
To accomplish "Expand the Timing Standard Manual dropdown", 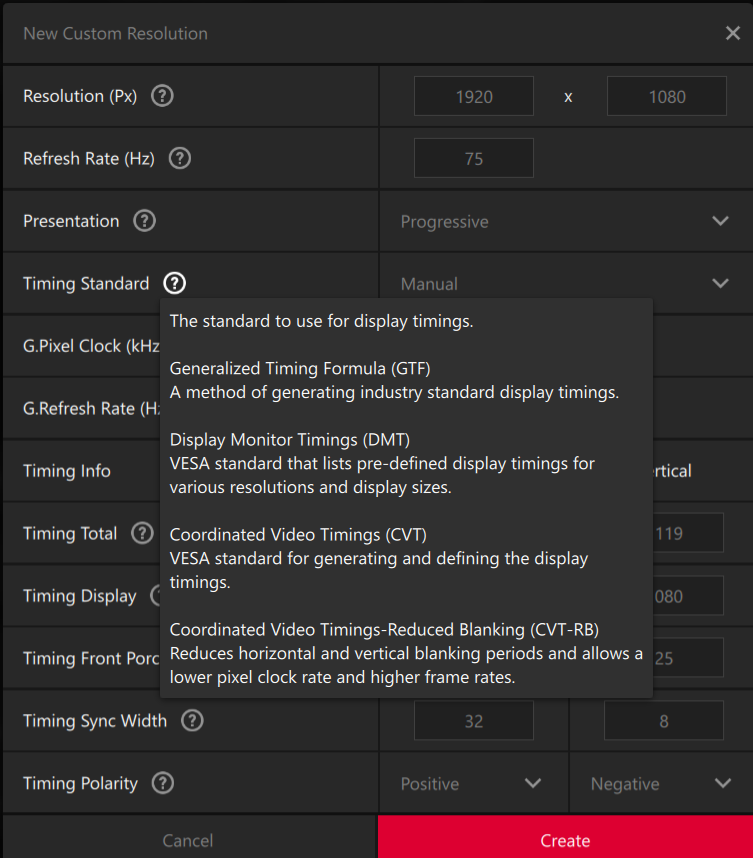I will 565,284.
